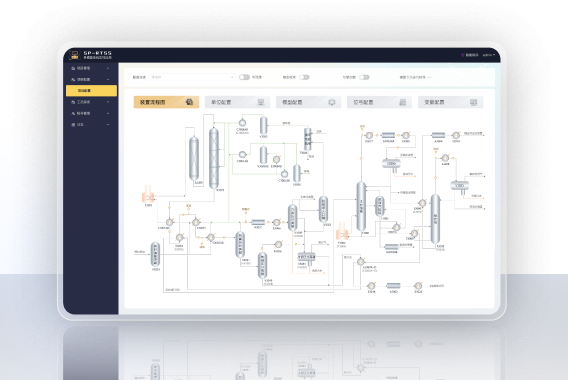Viewport: 568px width, 380px height.
Task: Select the horizontal drum above the center-right column
Action: 391,164
